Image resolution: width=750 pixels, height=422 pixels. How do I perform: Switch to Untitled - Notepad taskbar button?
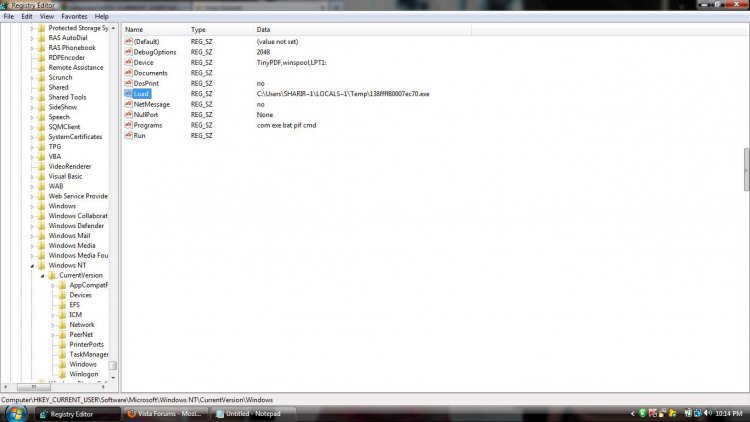(x=254, y=414)
